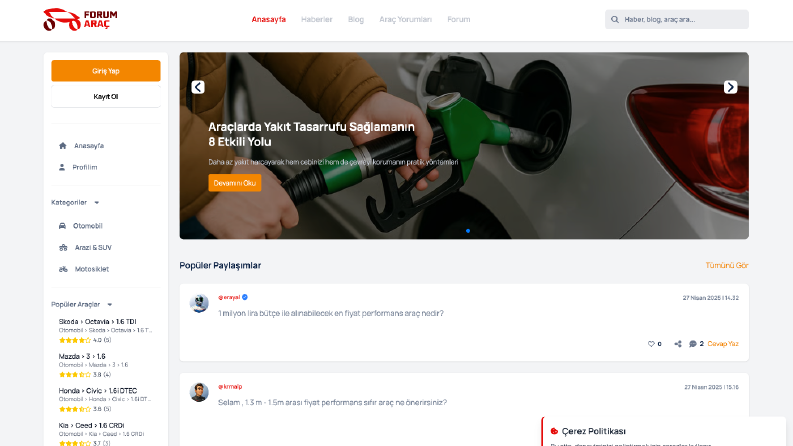Open the Araç Yorumları menu item
This screenshot has height=446, width=793.
tap(406, 19)
